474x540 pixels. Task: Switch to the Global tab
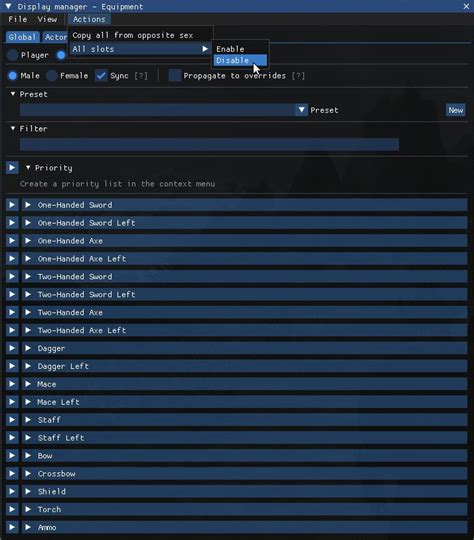pos(22,37)
